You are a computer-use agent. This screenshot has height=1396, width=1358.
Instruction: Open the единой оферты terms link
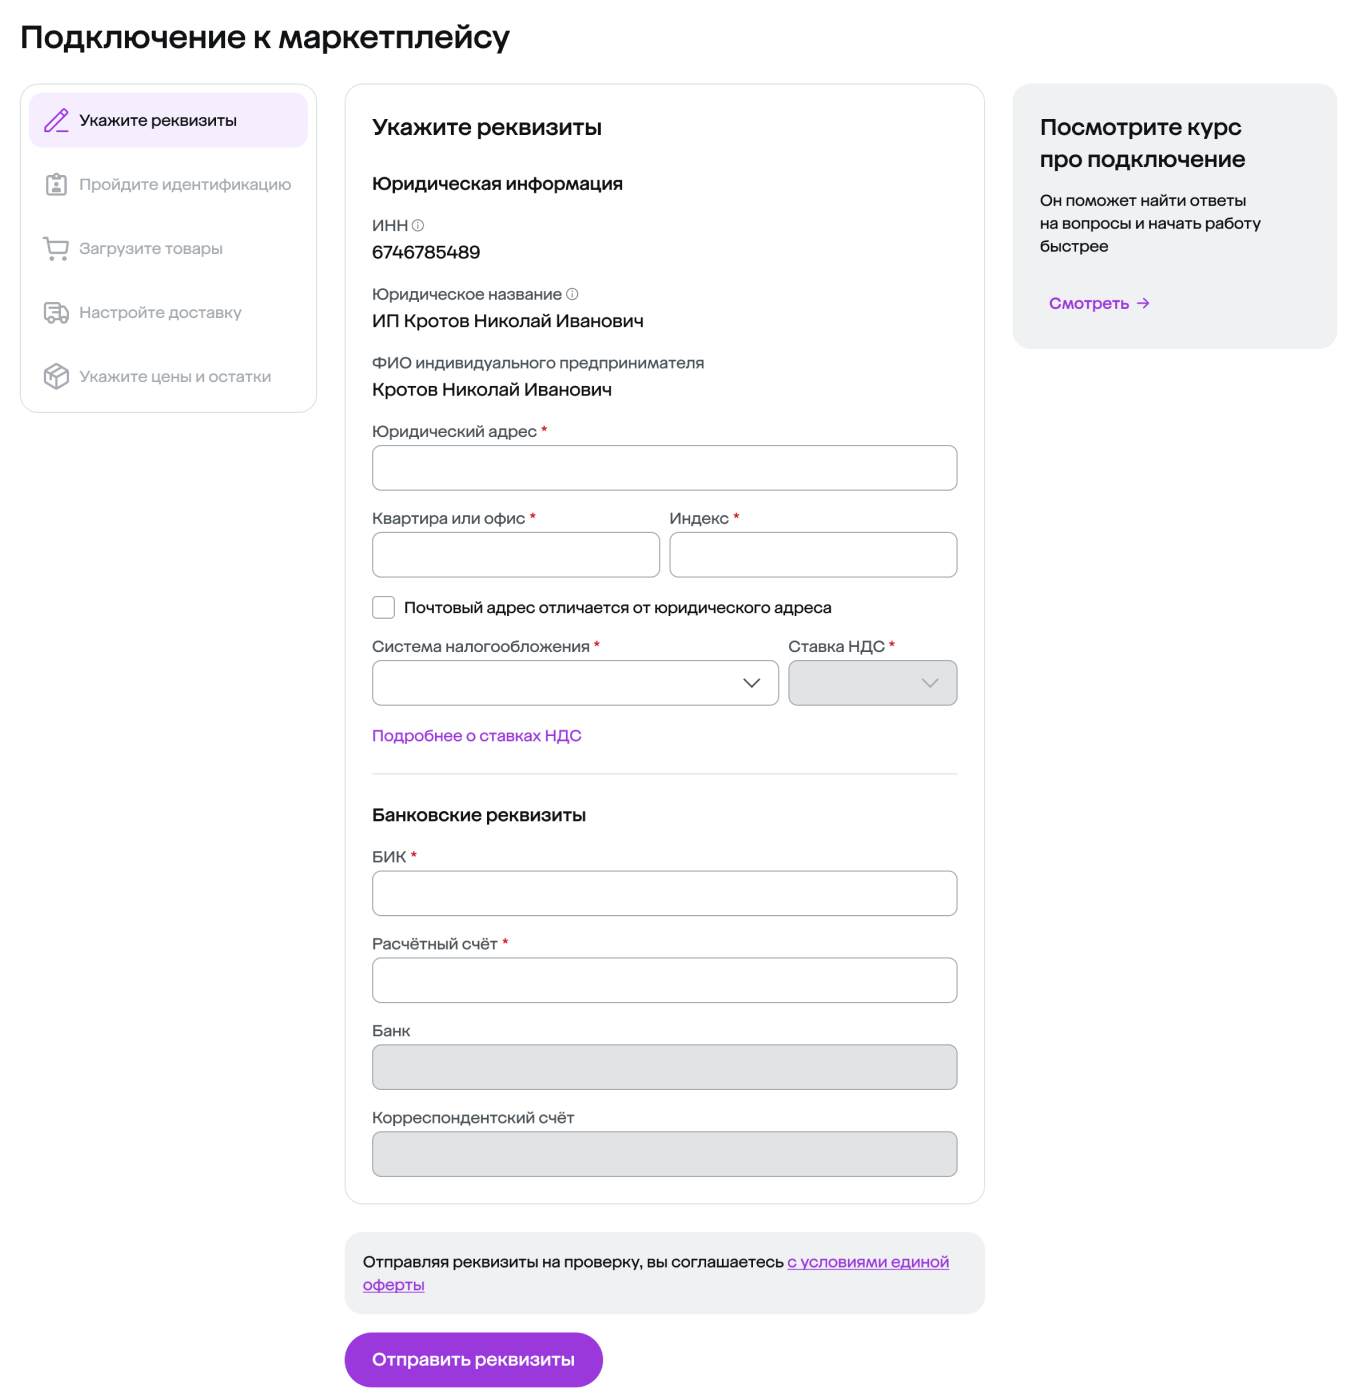tap(867, 1263)
